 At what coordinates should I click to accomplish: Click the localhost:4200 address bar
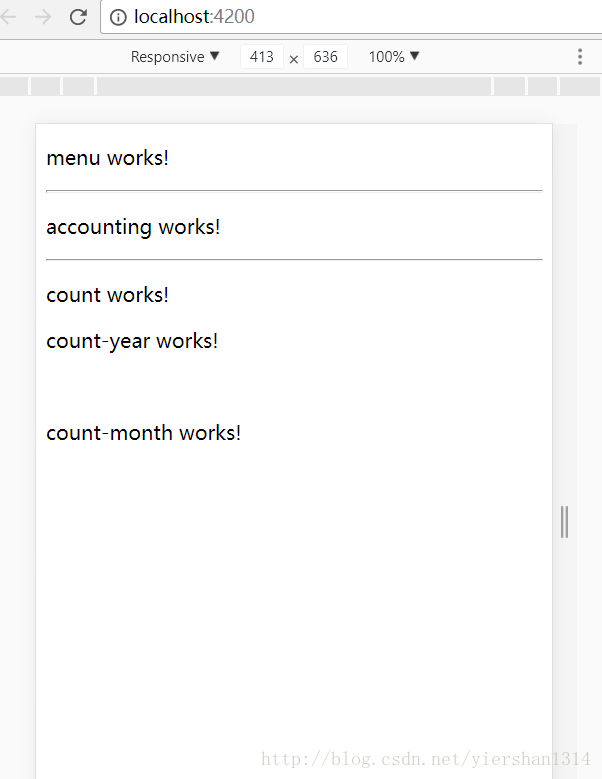[351, 17]
